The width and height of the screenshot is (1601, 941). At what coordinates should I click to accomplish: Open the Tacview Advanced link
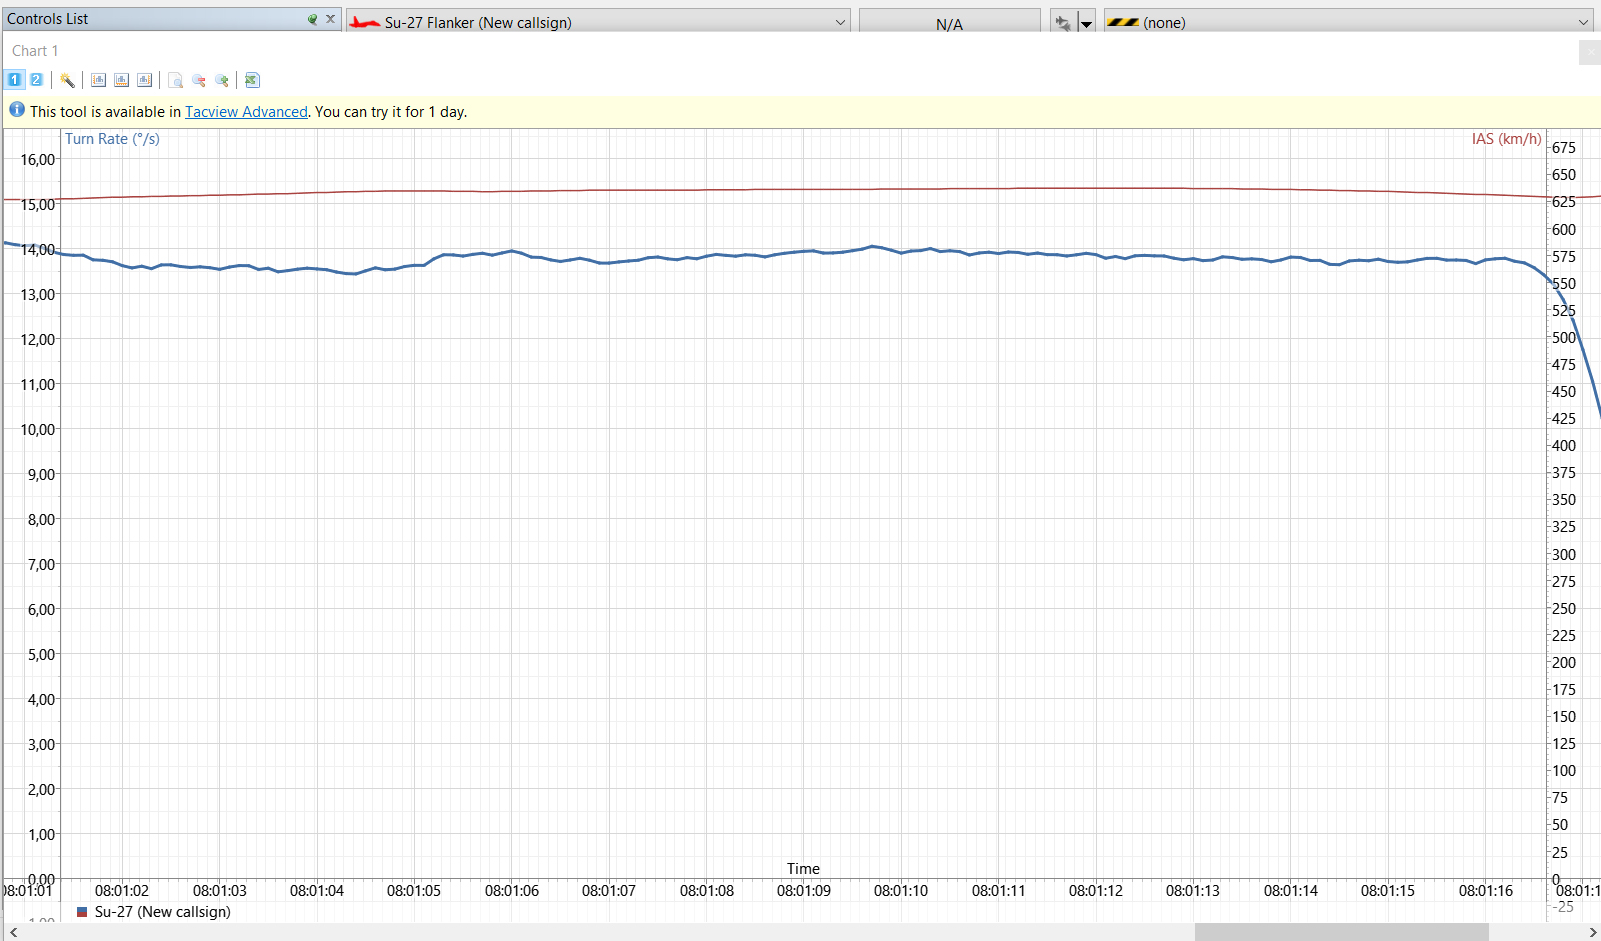point(246,112)
